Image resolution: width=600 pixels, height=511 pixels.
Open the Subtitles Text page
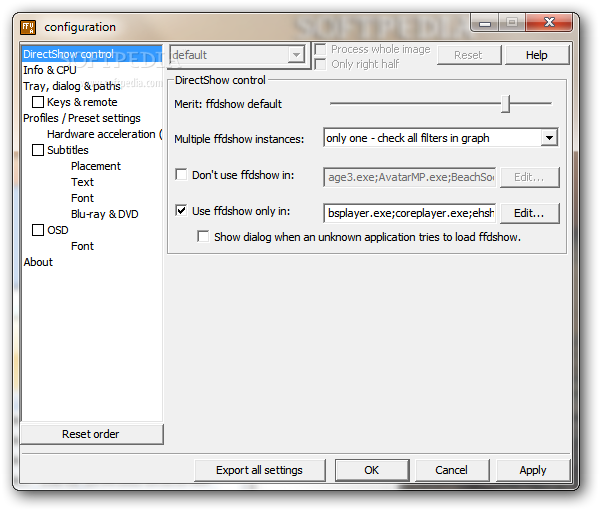[x=82, y=182]
